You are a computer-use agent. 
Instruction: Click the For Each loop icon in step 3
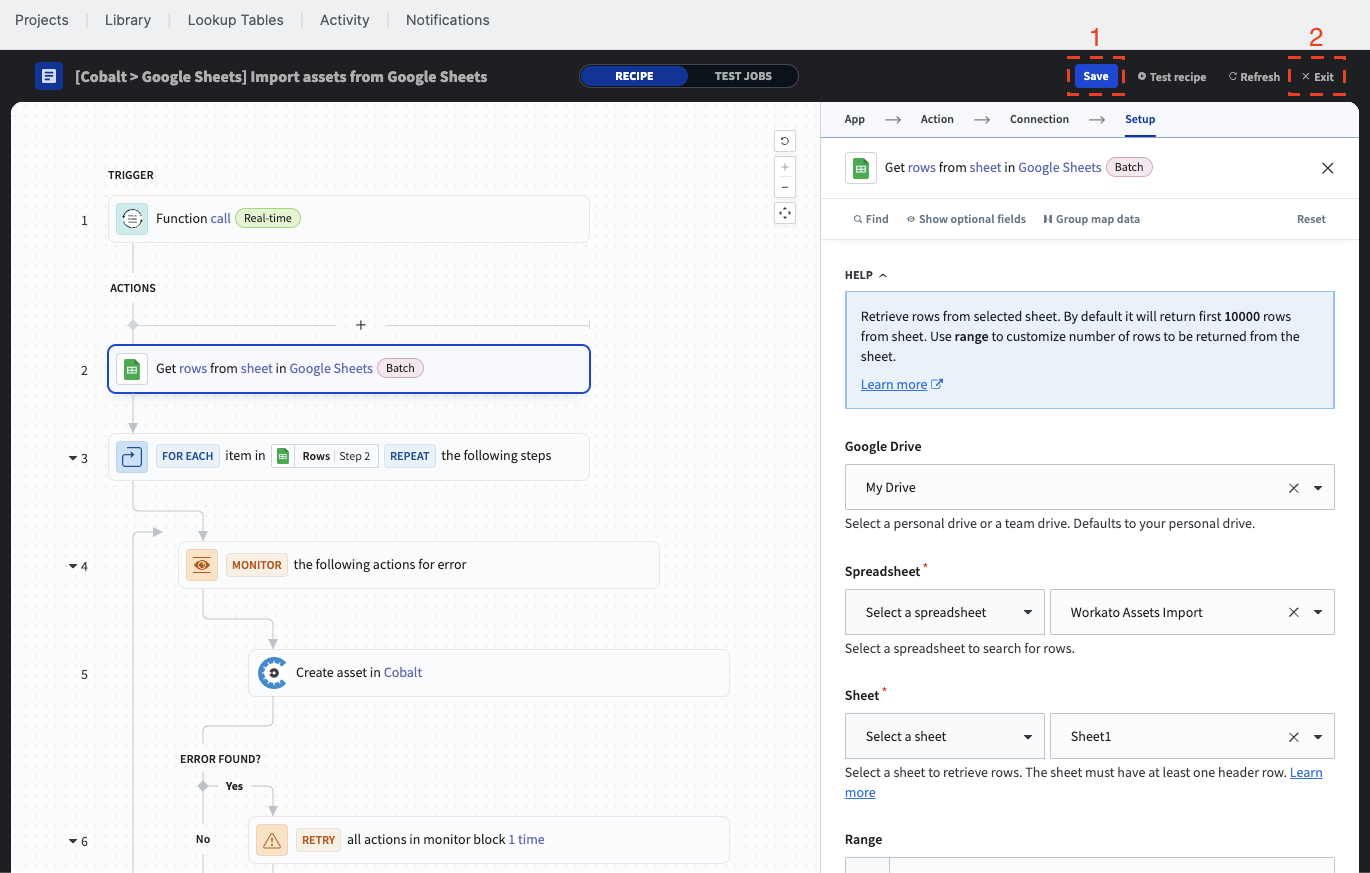click(x=132, y=457)
